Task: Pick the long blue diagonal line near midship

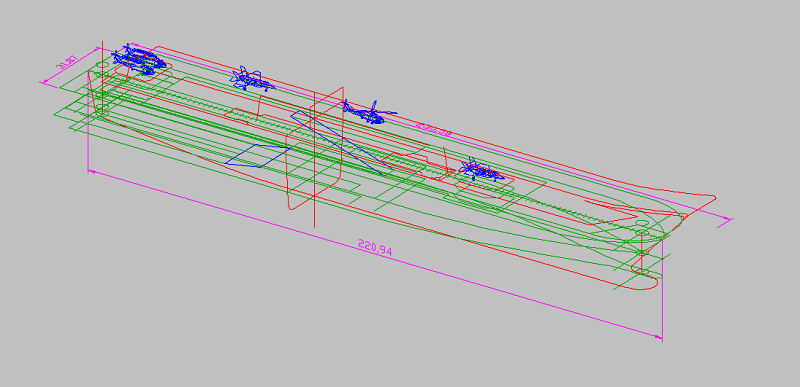Action: [337, 143]
